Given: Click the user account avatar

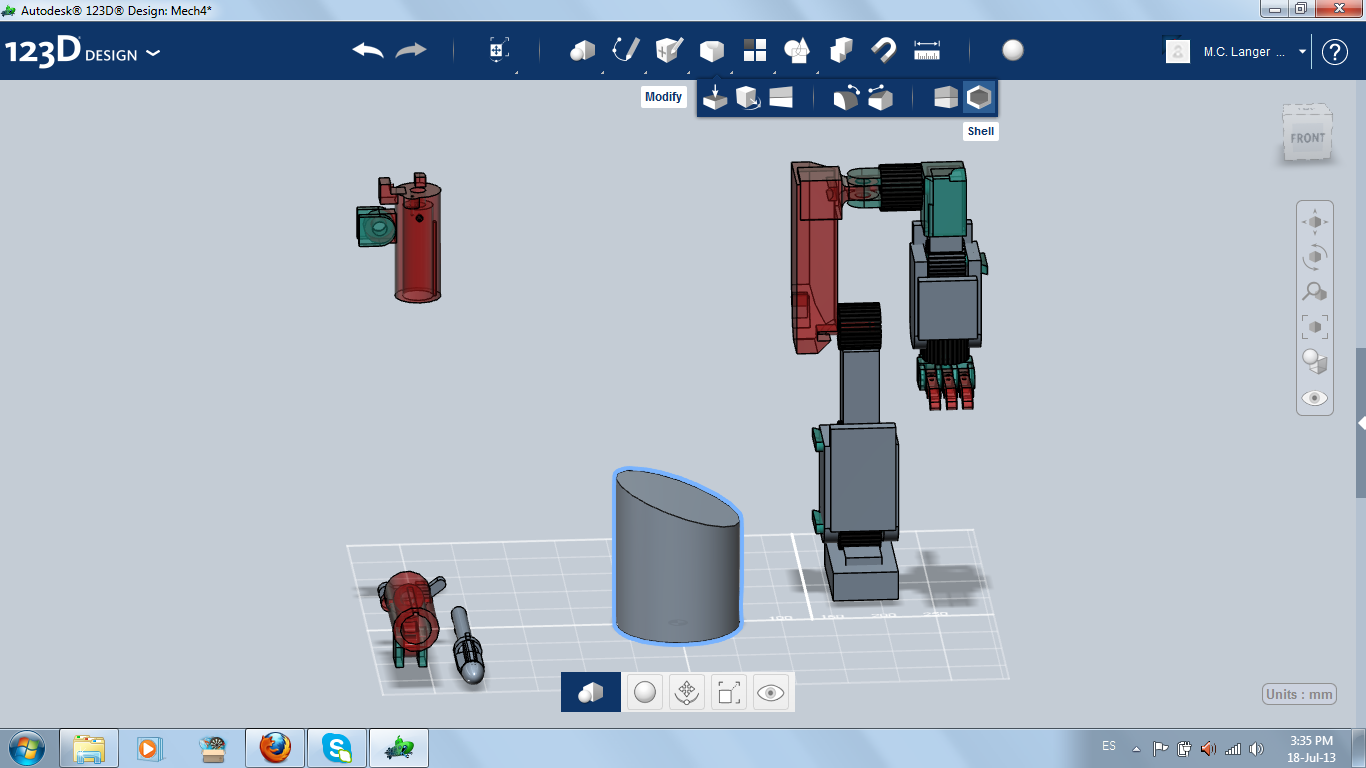Looking at the screenshot, I should click(1178, 51).
